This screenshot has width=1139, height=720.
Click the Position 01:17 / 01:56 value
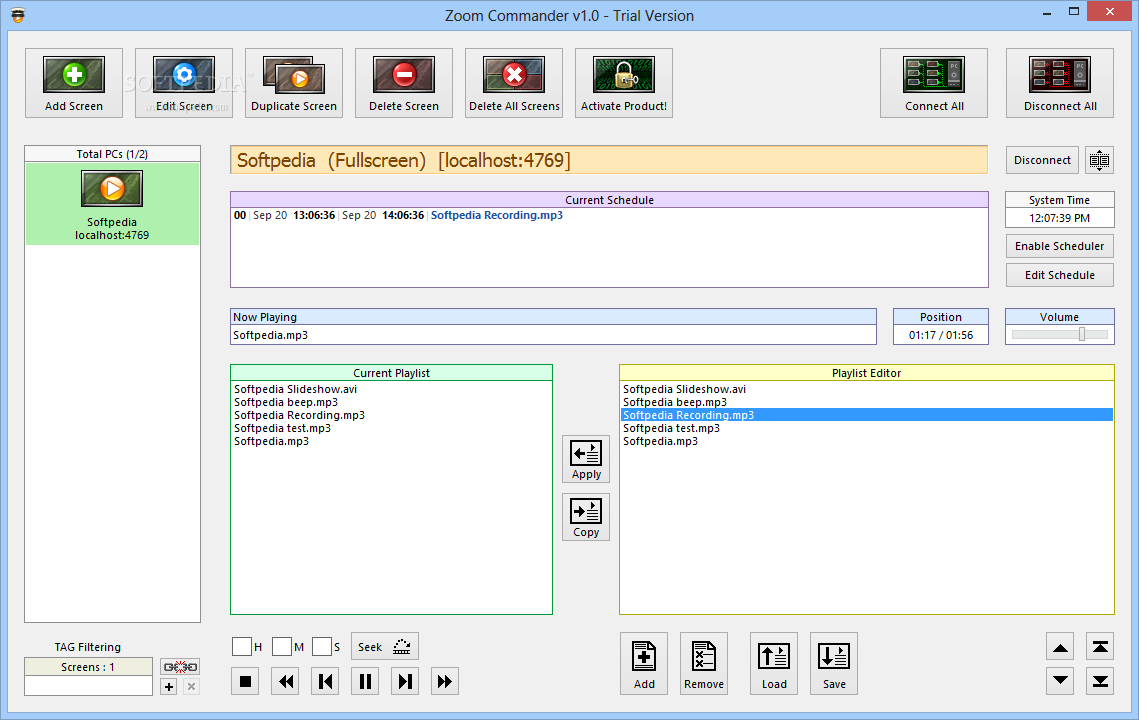[x=941, y=335]
